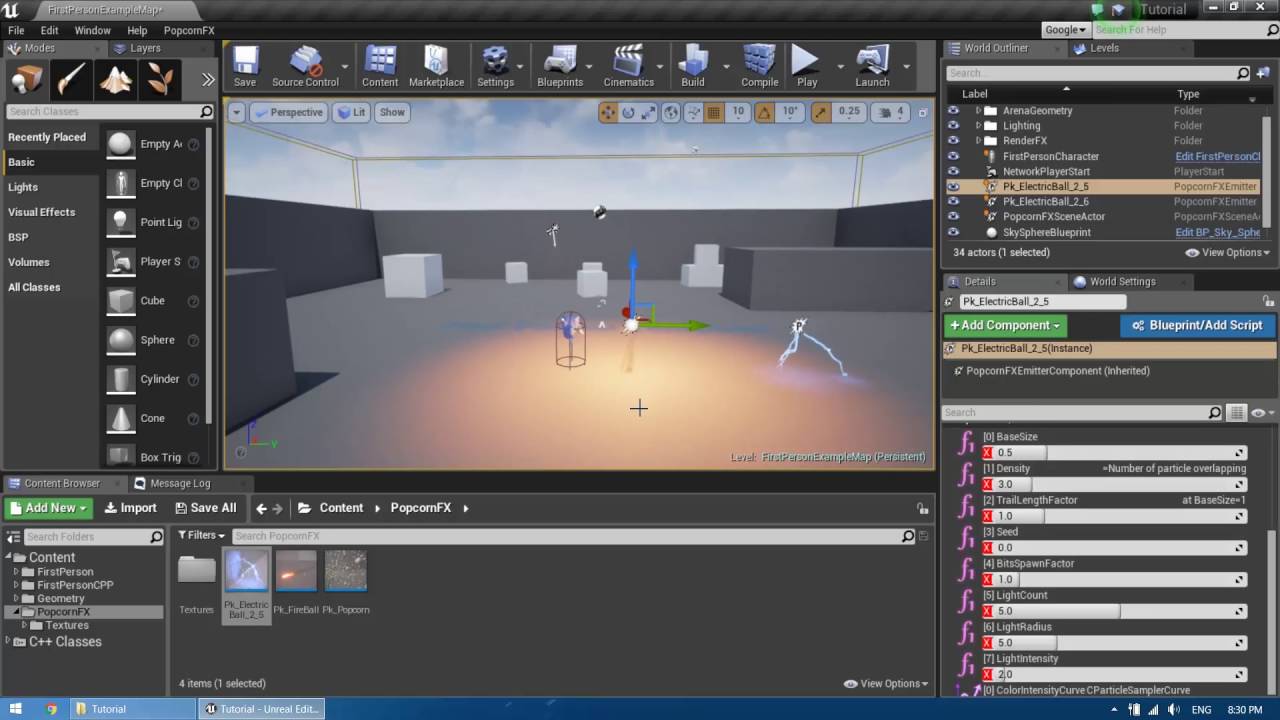The width and height of the screenshot is (1280, 720).
Task: Open the Window menu
Action: tap(92, 30)
